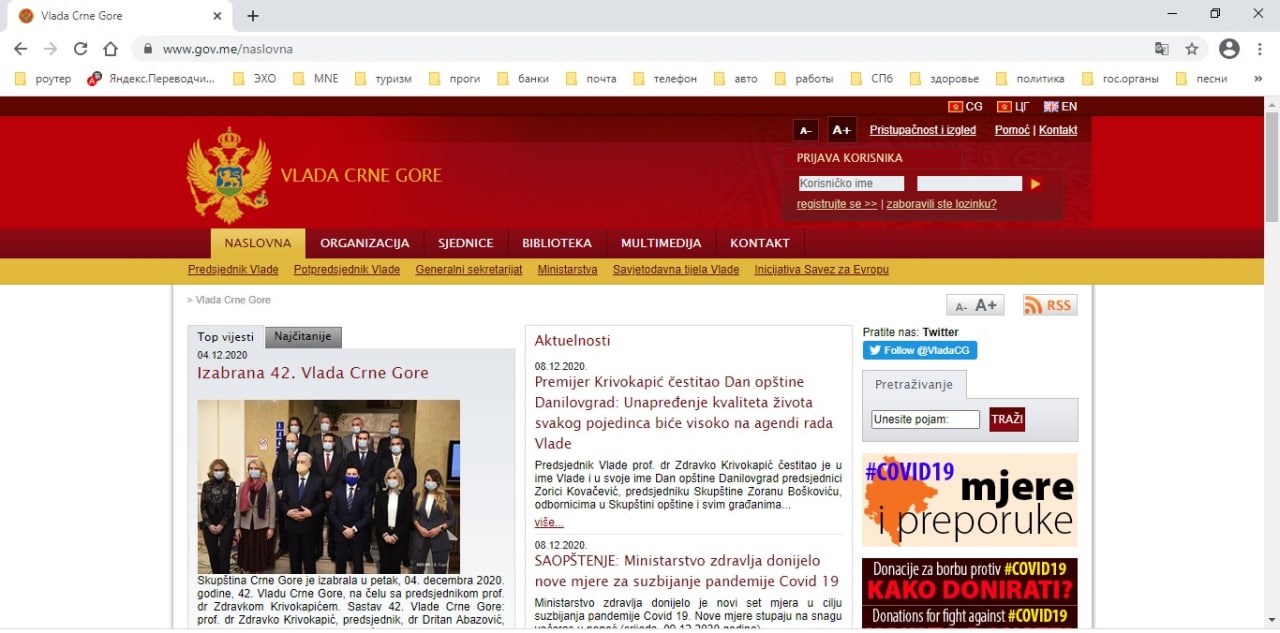Open the здоровье bookmarks folder

click(x=943, y=78)
